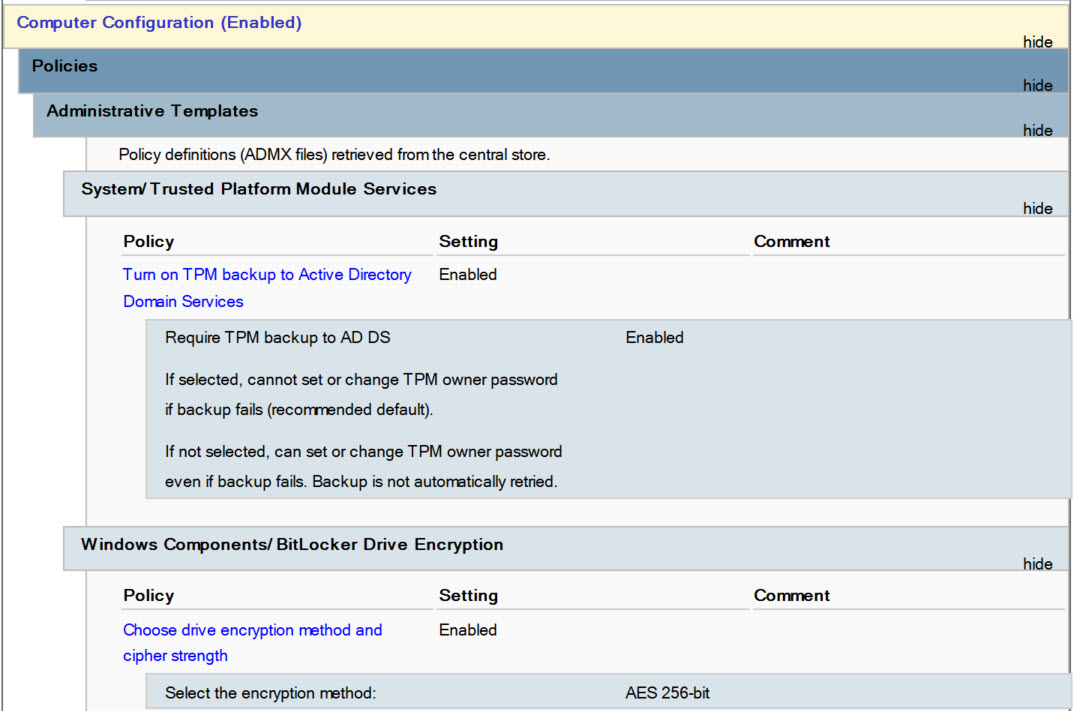Viewport: 1073px width, 711px height.
Task: Collapse the Policies section
Action: pyautogui.click(x=1037, y=86)
